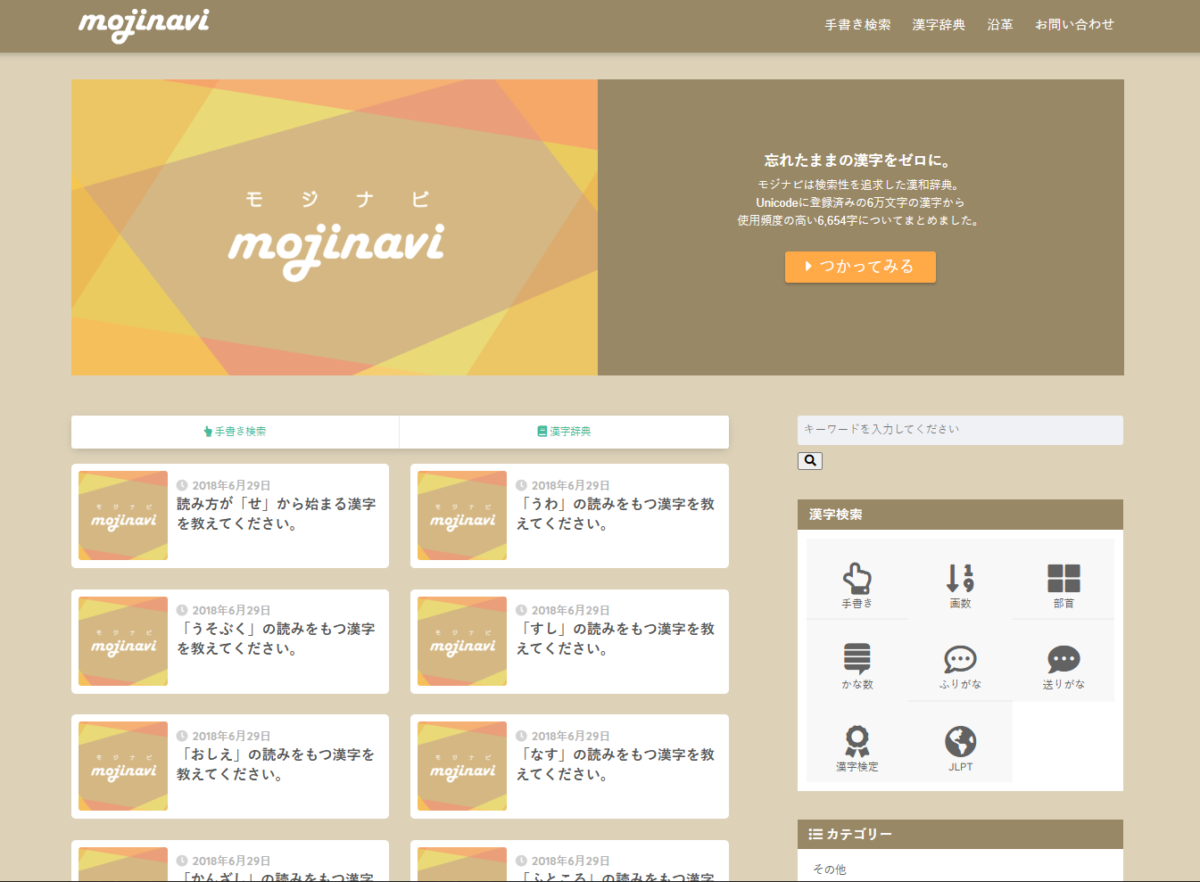Open 手書き検索 in the top navigation
The image size is (1200, 882).
tap(857, 24)
